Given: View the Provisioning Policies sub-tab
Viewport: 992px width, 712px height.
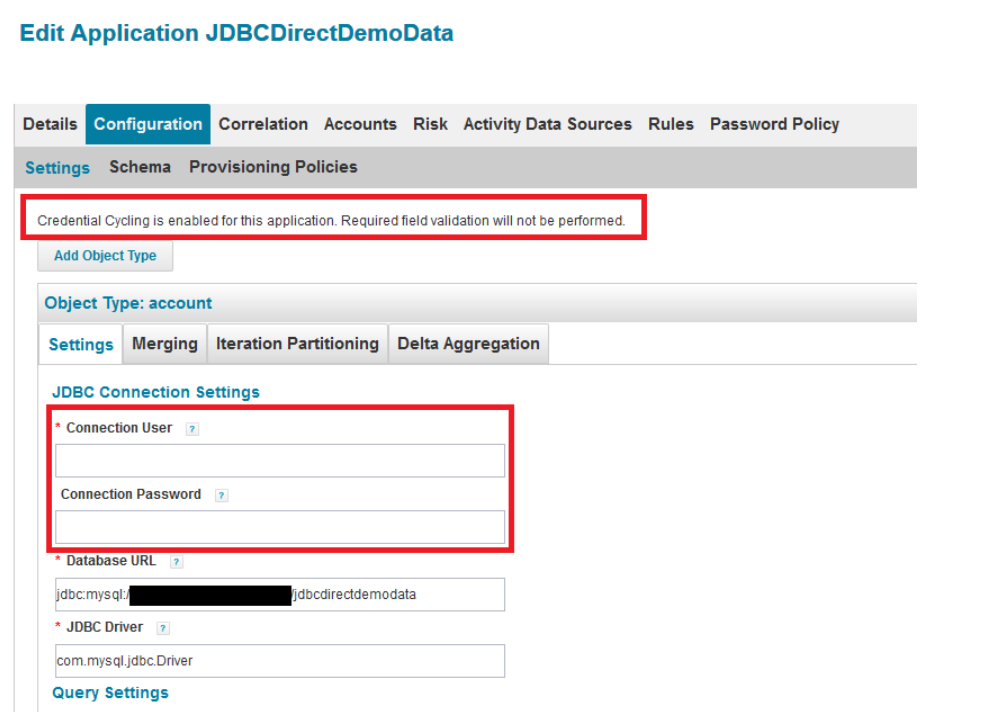Looking at the screenshot, I should pos(273,167).
